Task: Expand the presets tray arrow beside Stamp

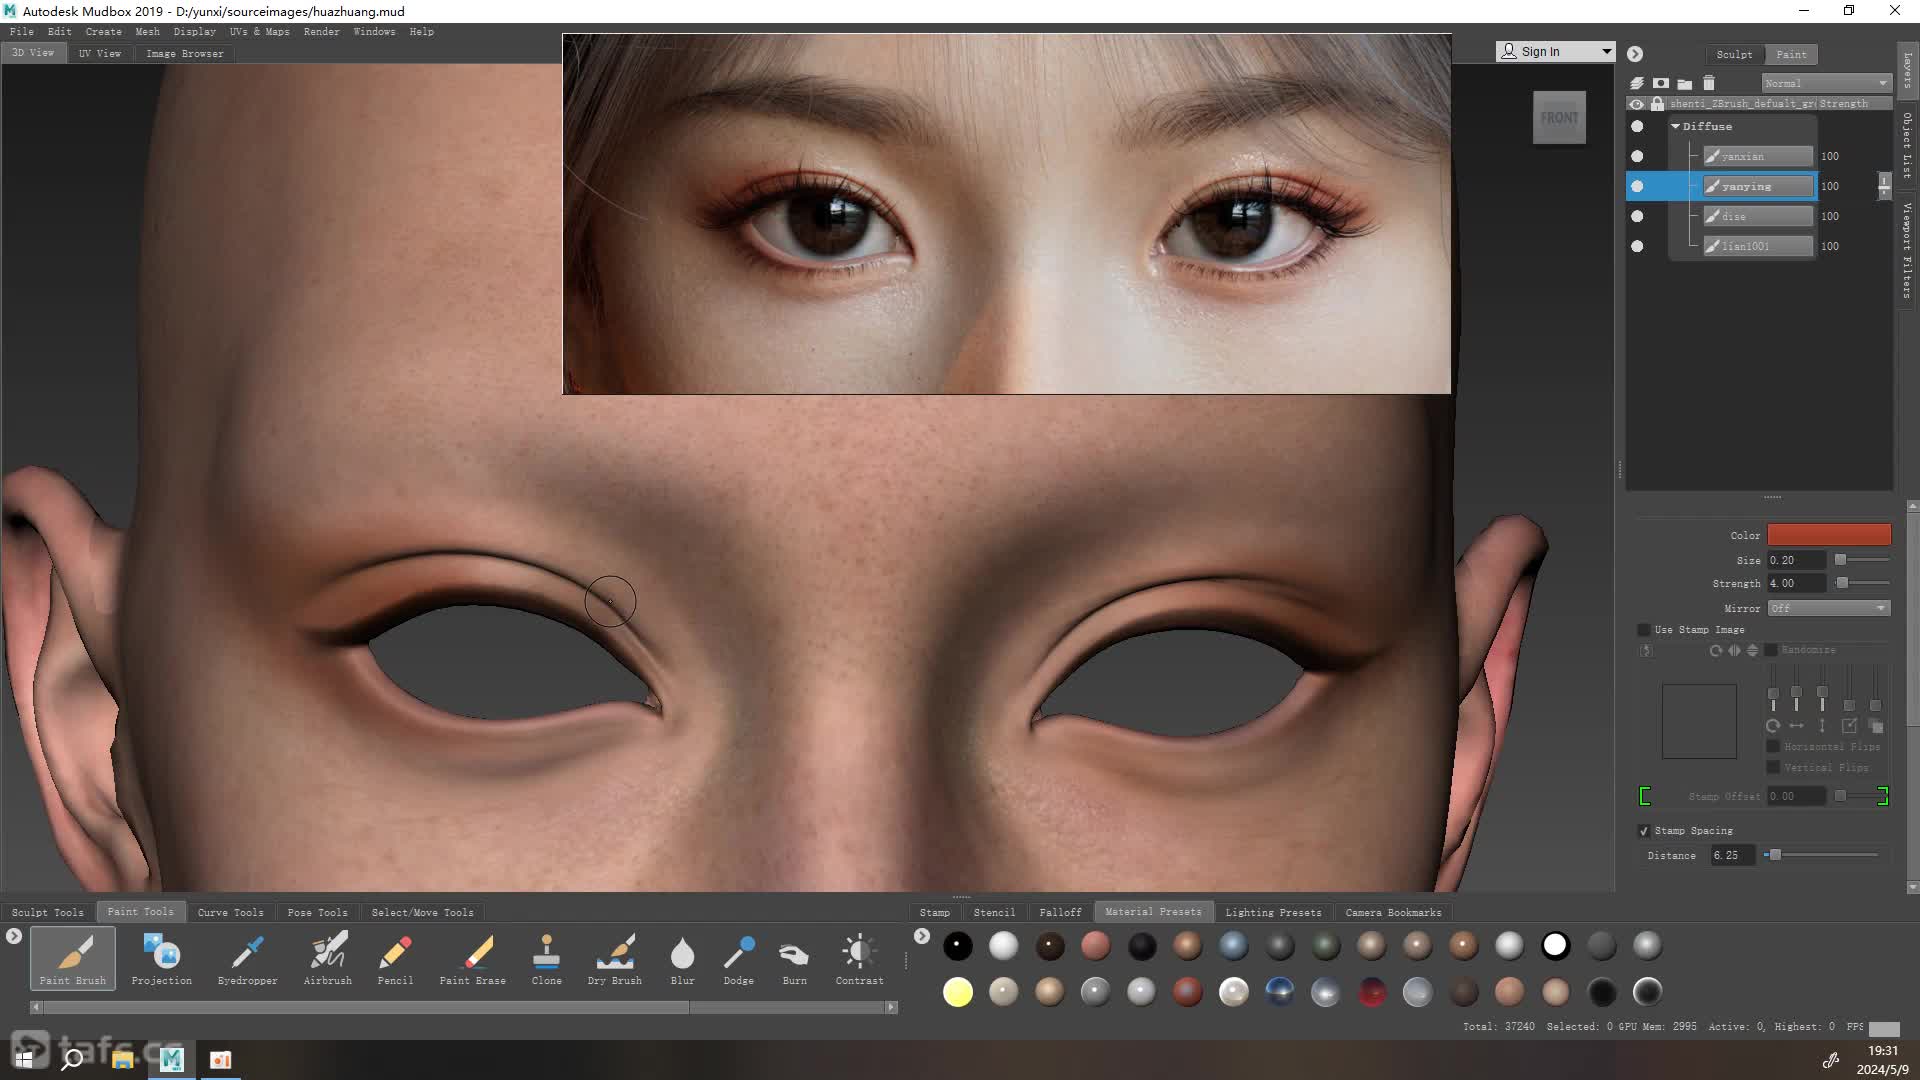Action: click(x=921, y=936)
